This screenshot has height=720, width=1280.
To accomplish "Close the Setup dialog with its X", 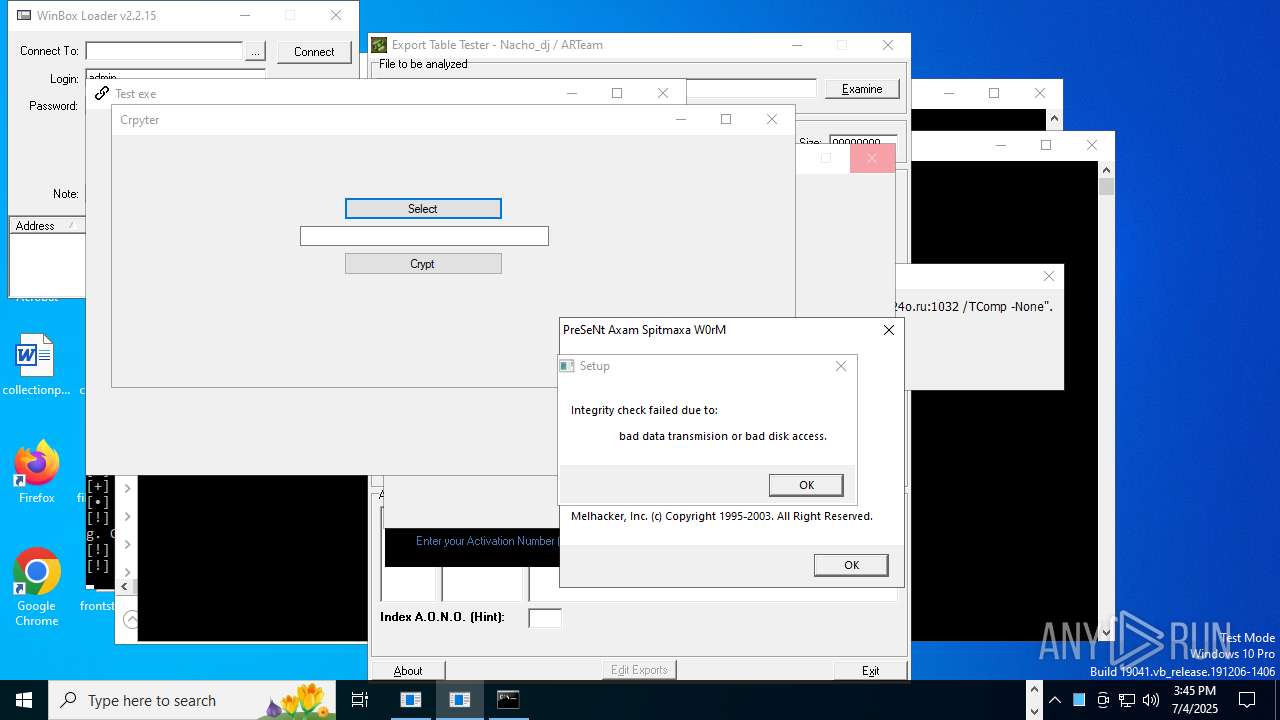I will (841, 366).
